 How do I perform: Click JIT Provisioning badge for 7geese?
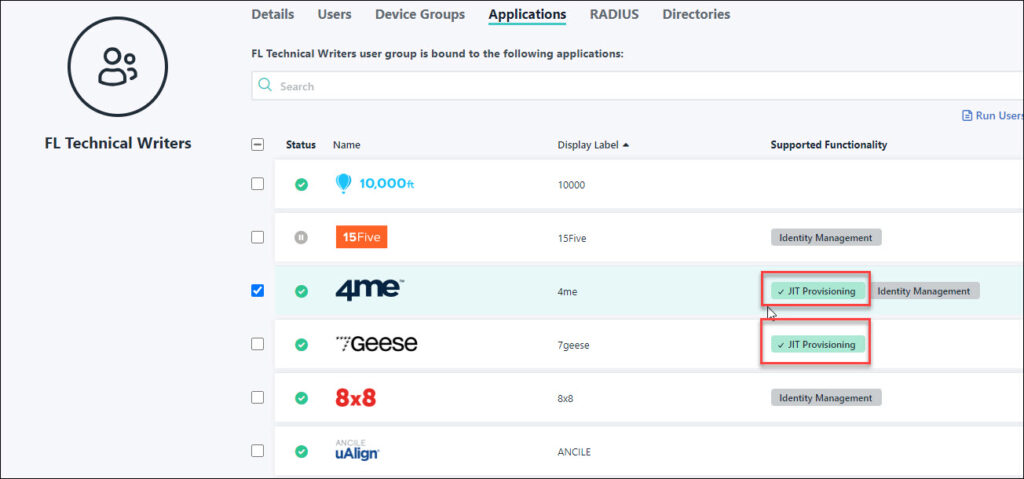point(815,344)
